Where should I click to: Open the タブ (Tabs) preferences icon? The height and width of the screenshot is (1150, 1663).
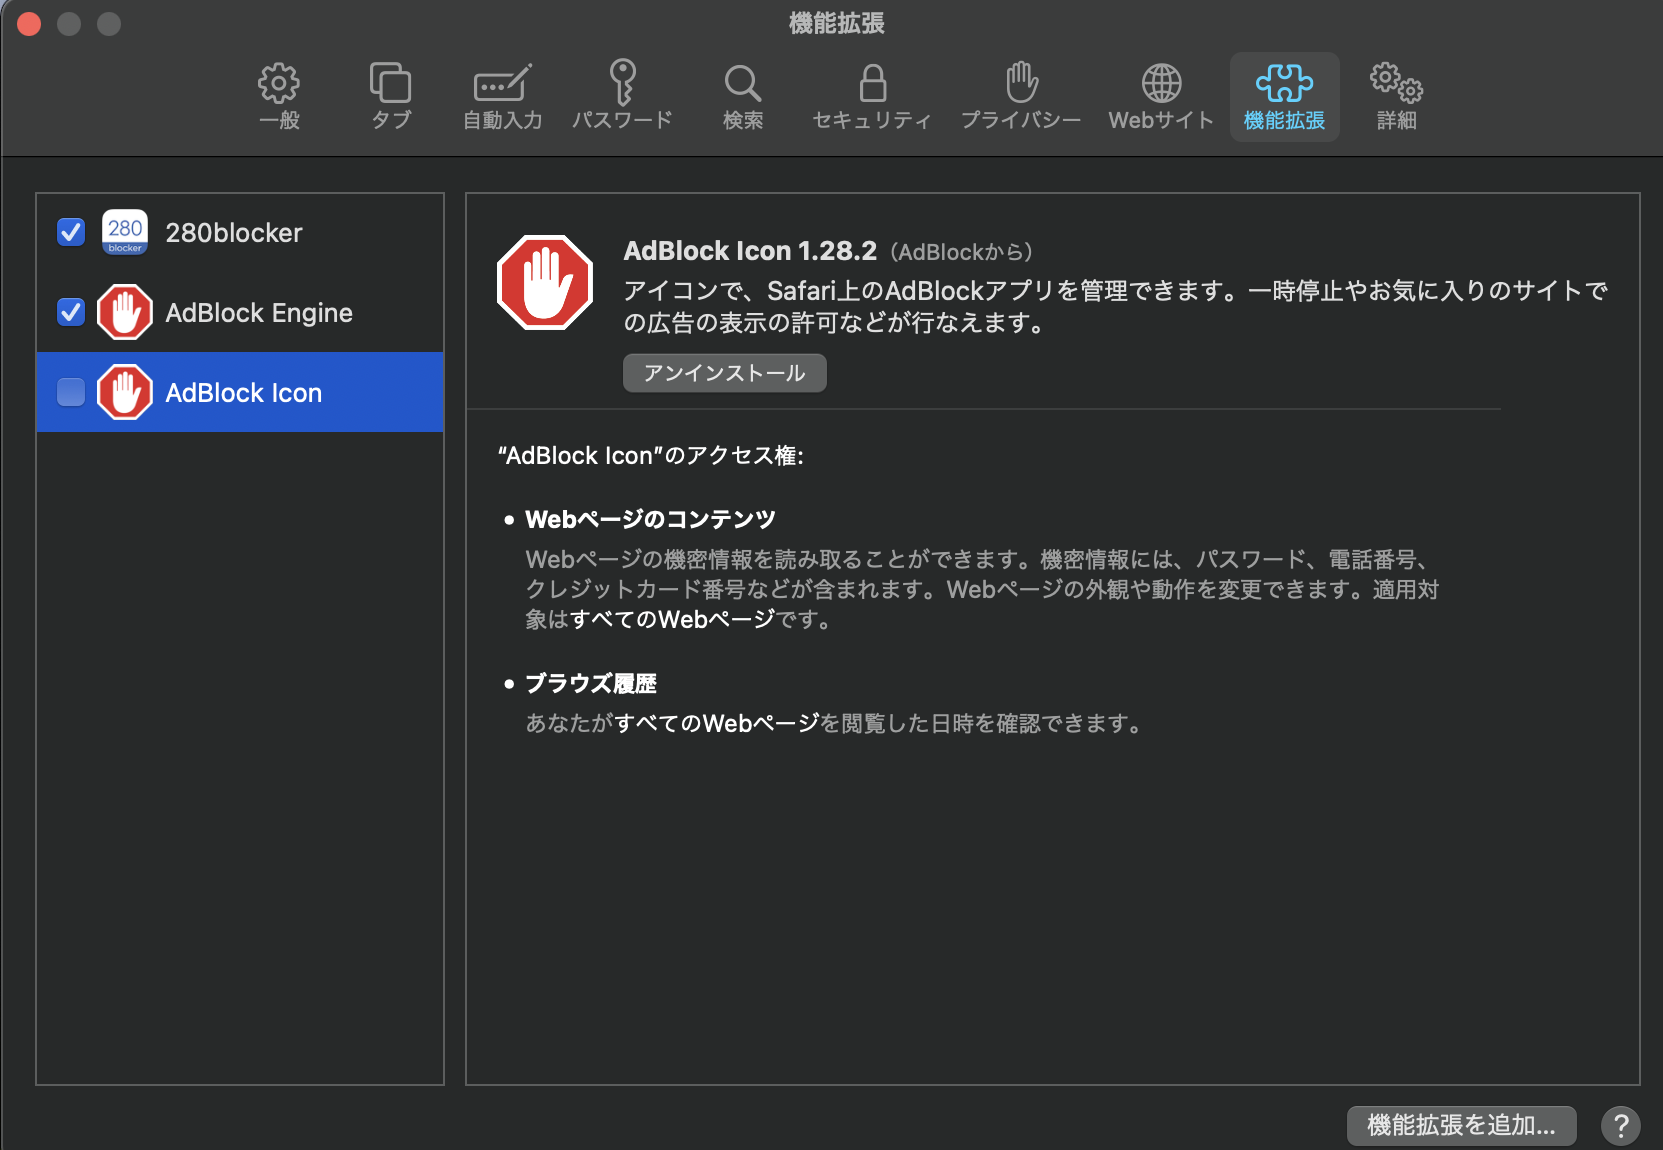coord(390,83)
